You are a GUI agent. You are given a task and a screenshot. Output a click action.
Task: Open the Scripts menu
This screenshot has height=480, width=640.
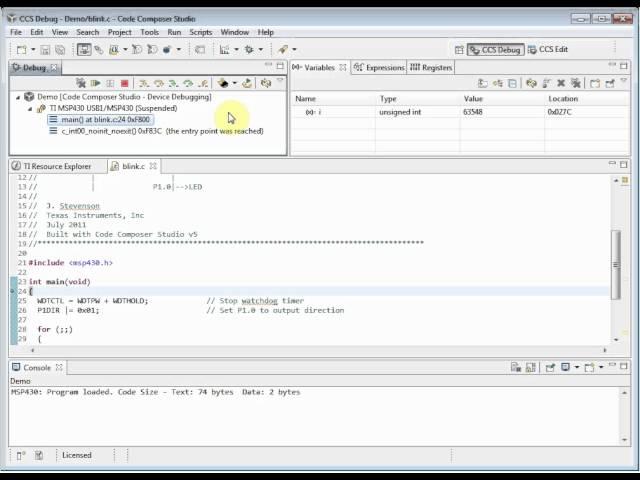200,32
